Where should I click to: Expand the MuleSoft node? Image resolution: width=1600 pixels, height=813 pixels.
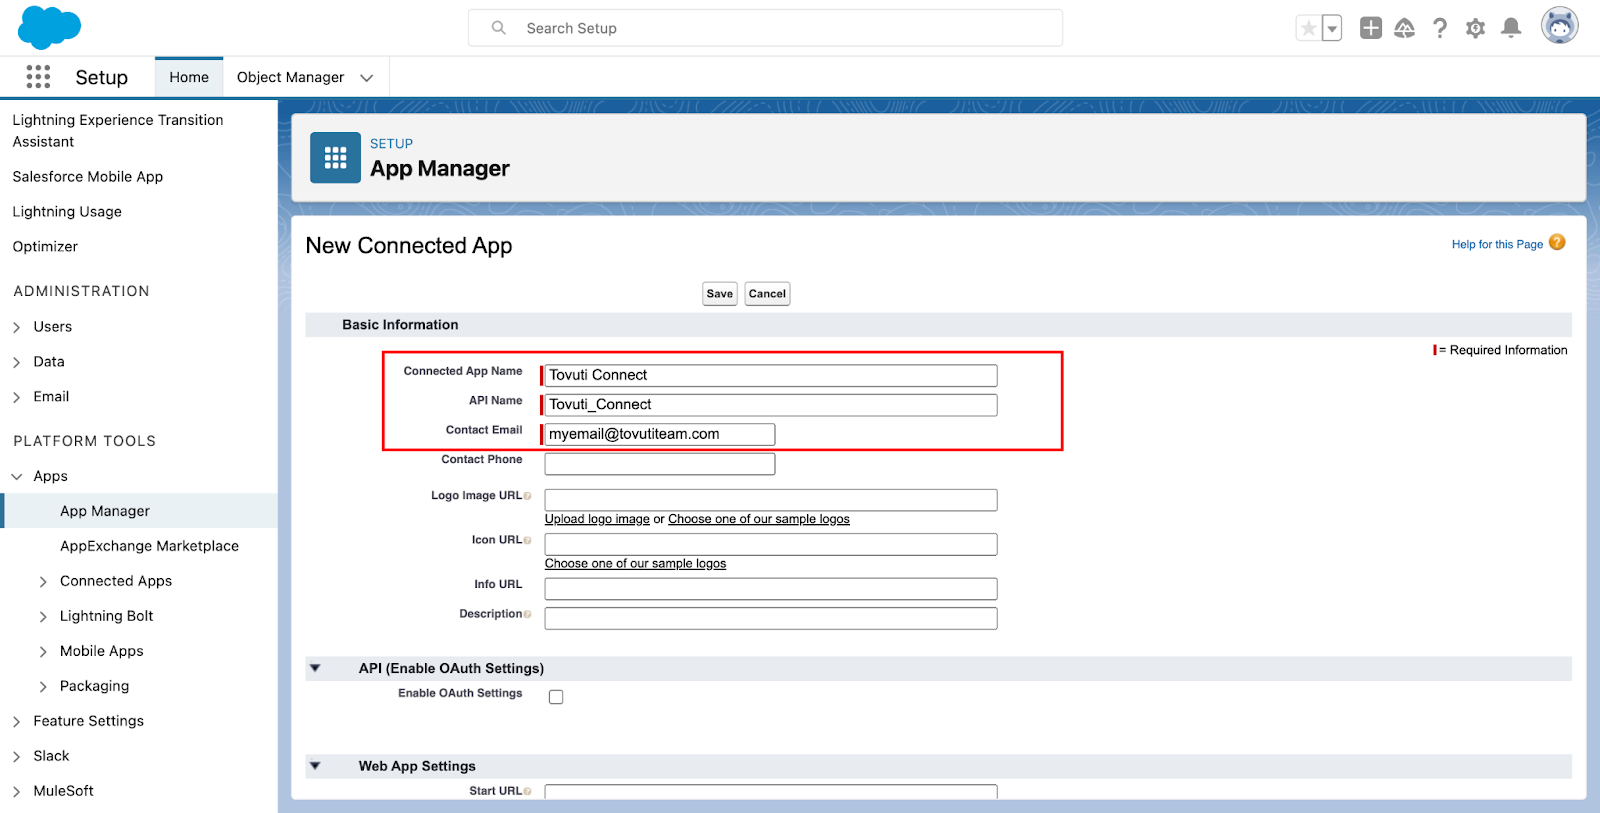(x=16, y=792)
